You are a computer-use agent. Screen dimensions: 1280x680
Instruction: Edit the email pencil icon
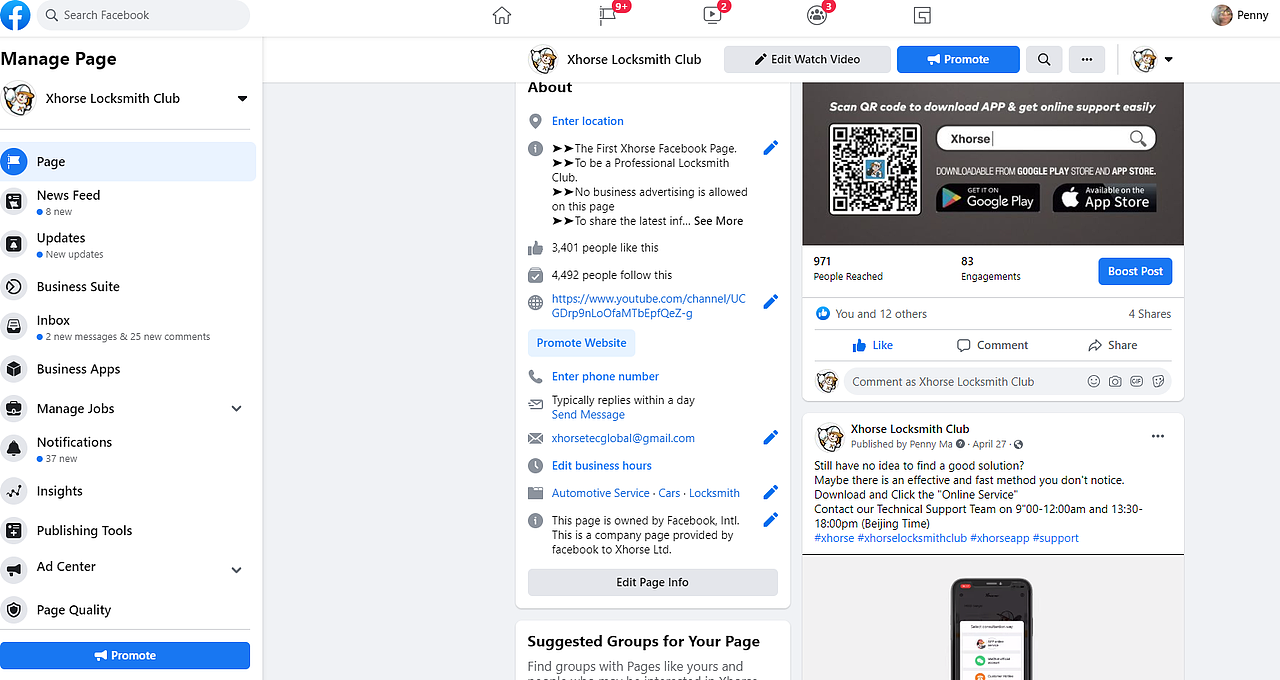pyautogui.click(x=771, y=438)
